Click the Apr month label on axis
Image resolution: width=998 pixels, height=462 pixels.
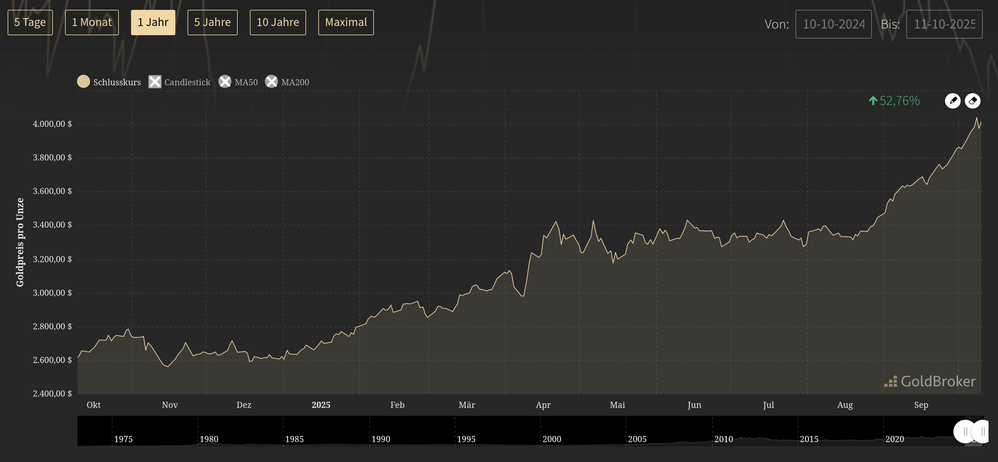(x=543, y=405)
